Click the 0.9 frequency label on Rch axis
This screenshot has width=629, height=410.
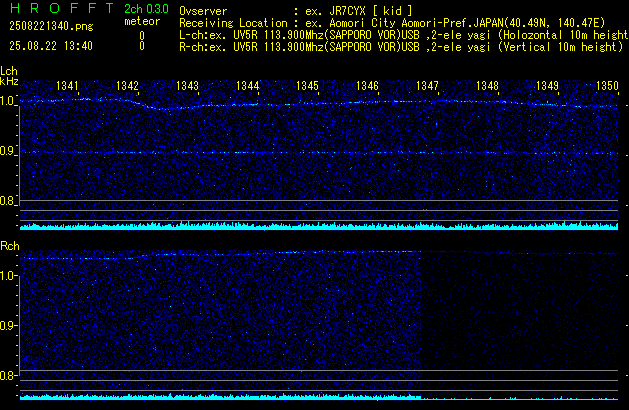[x=7, y=325]
